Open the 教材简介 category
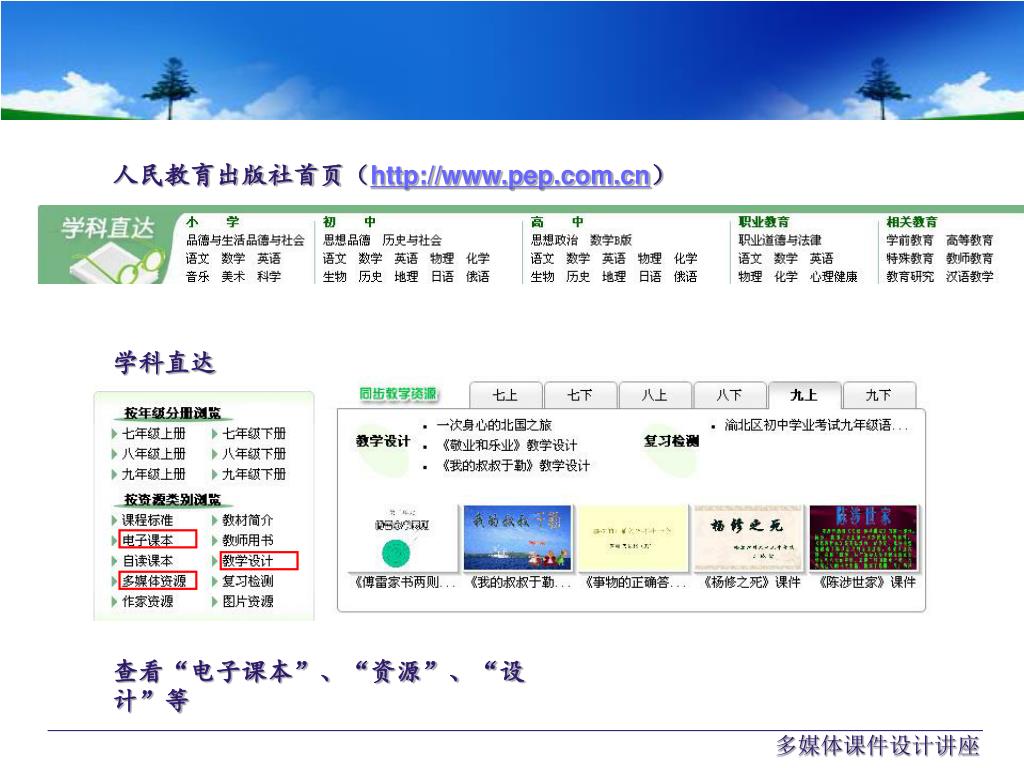This screenshot has height=768, width=1024. tap(248, 520)
